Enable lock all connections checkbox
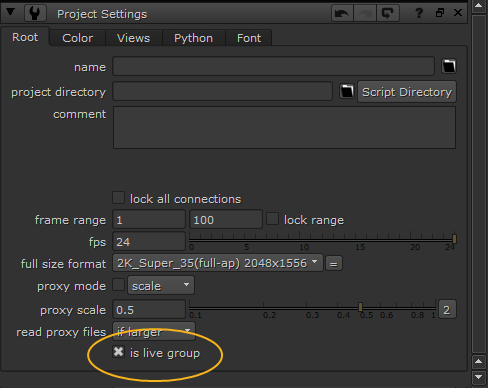Viewport: 488px width, 388px height. point(118,198)
